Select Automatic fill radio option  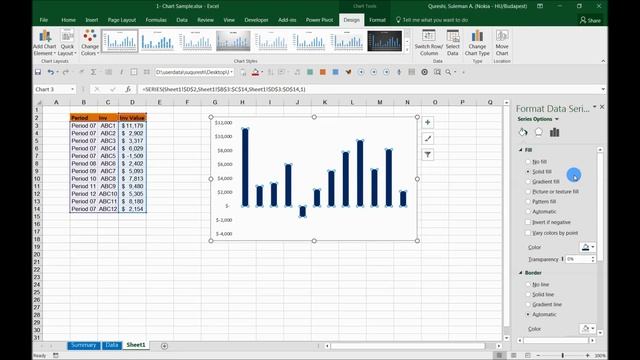click(x=528, y=211)
